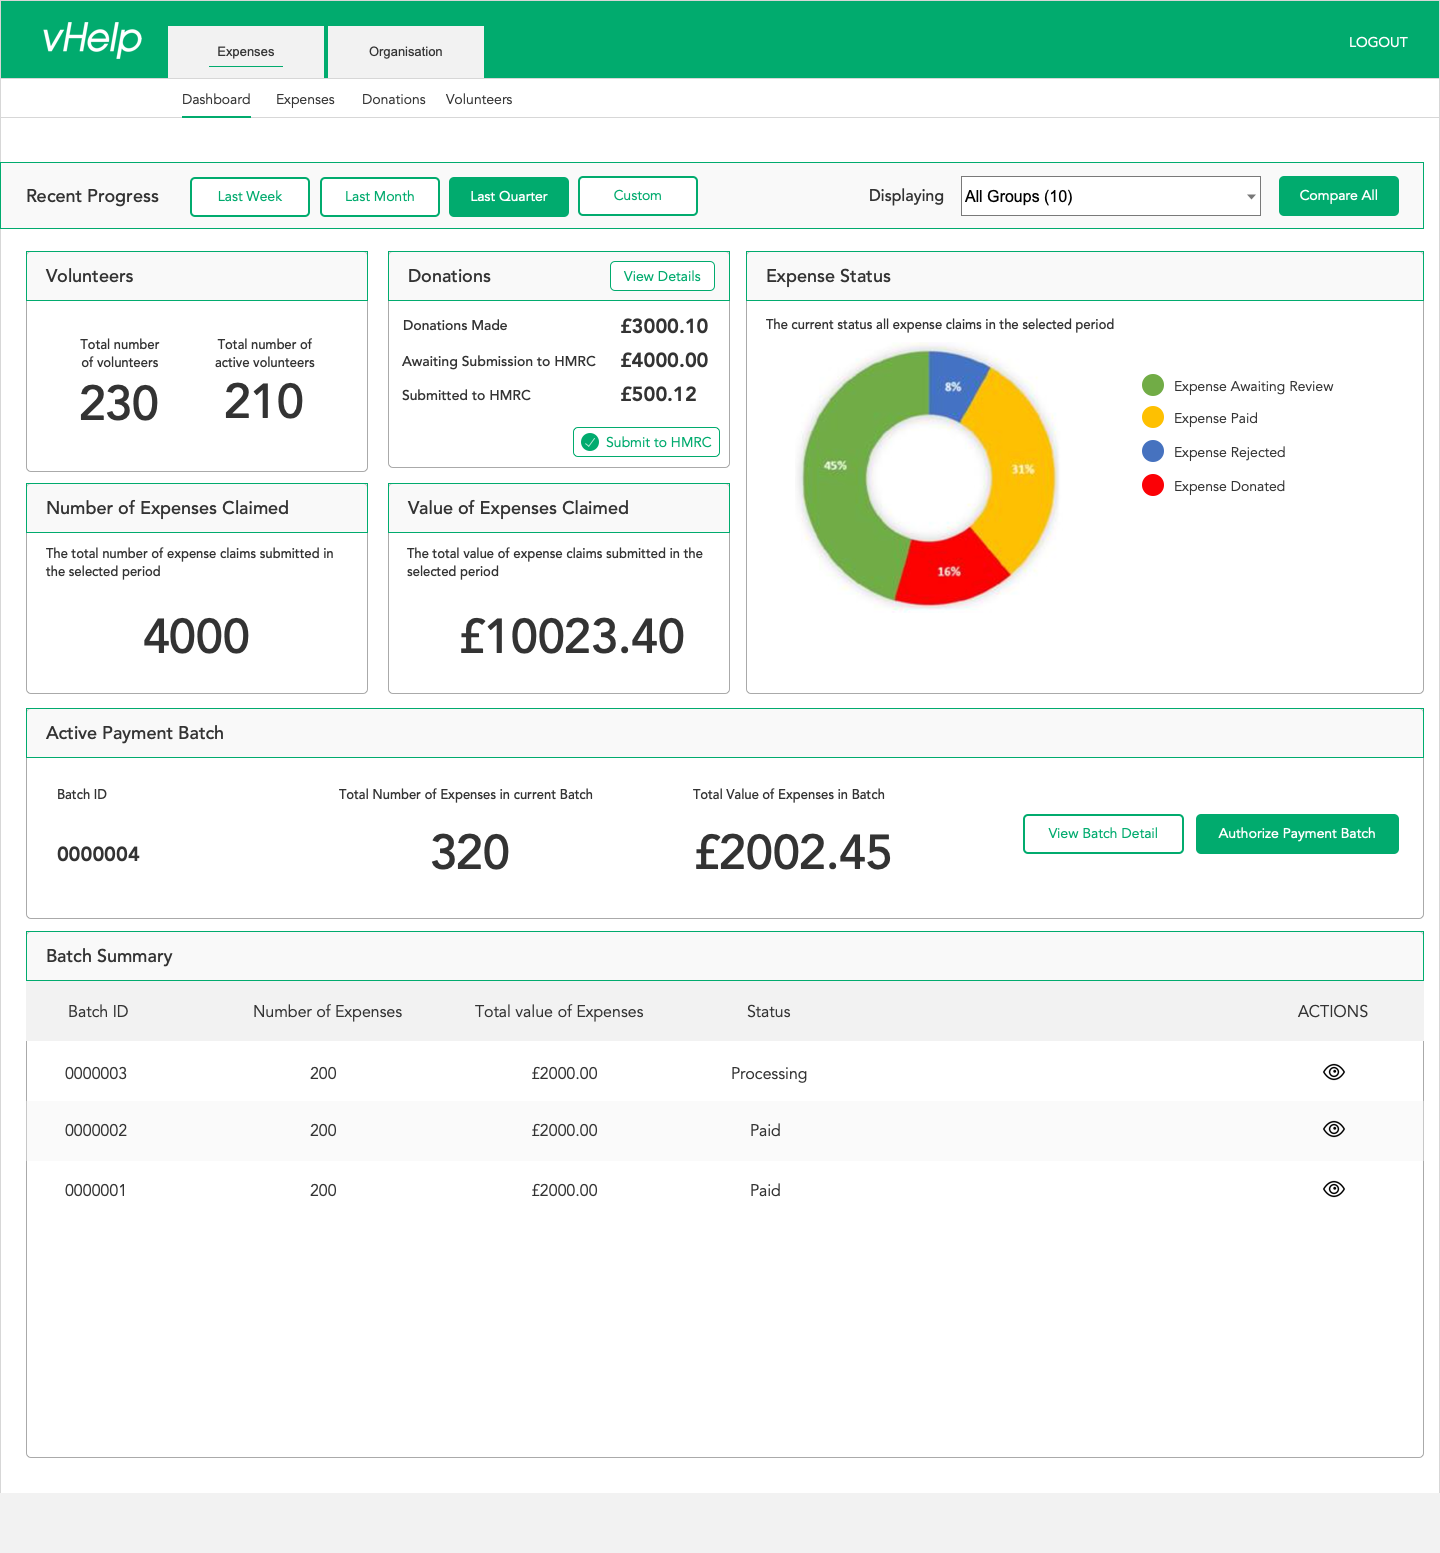Click the checkmark icon on Submit to HMRC
The width and height of the screenshot is (1440, 1553).
pyautogui.click(x=590, y=442)
